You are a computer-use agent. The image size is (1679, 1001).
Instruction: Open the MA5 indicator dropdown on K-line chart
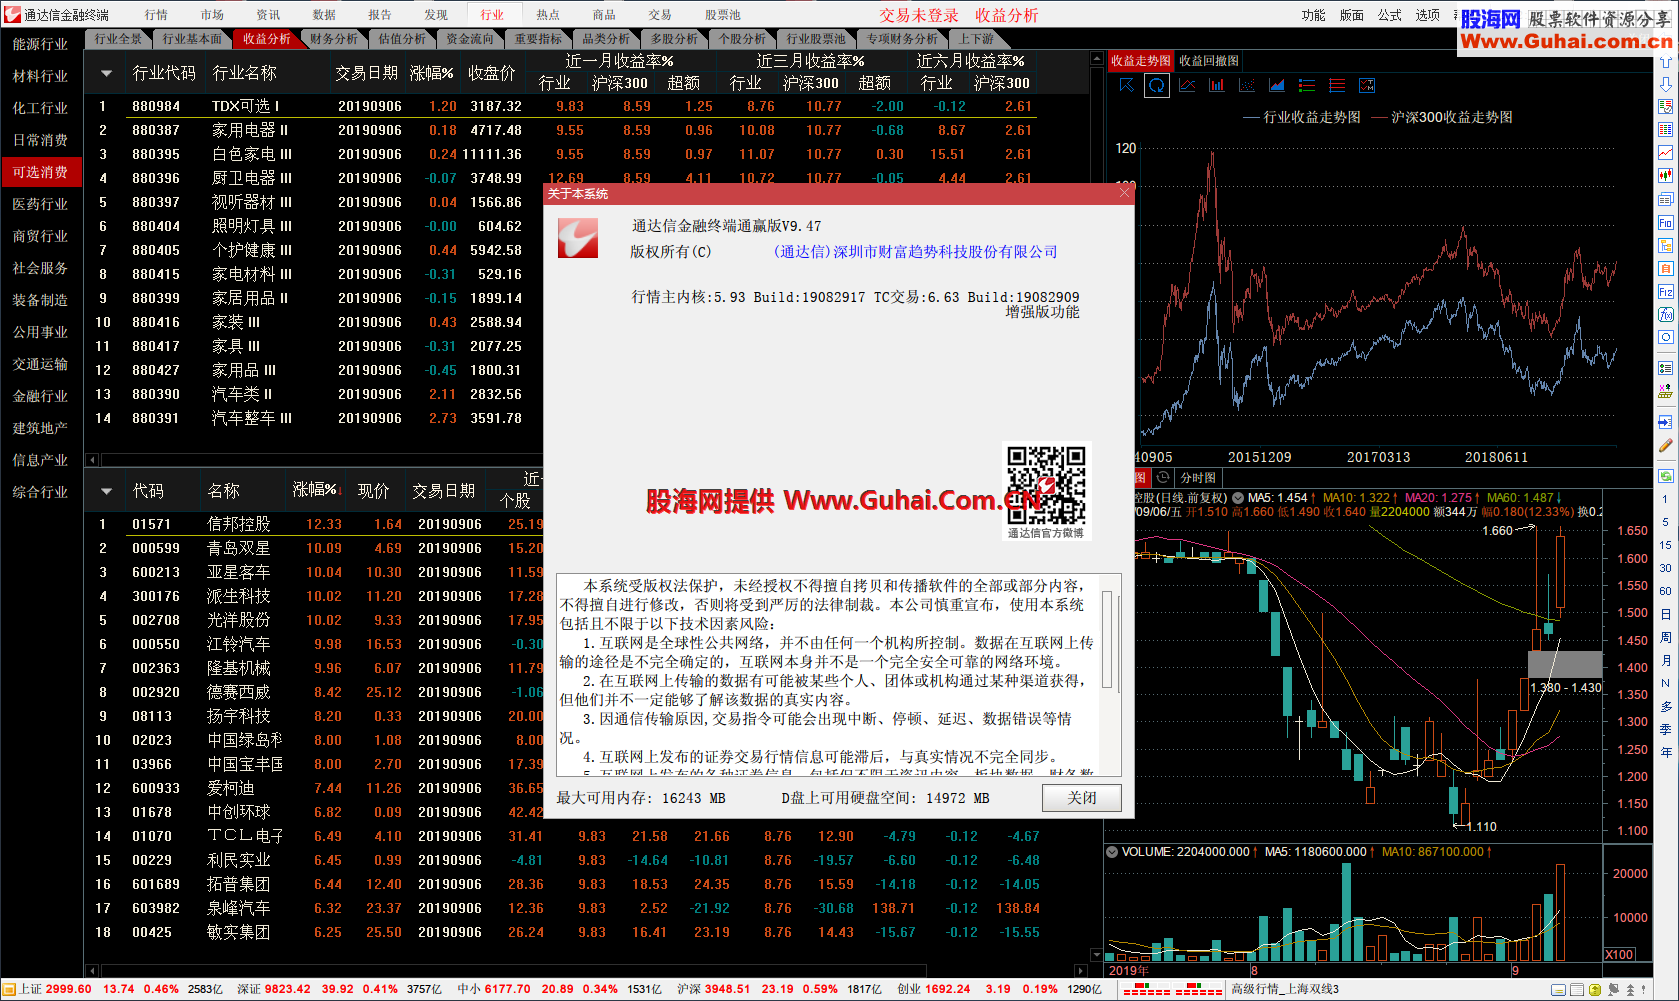click(1238, 497)
